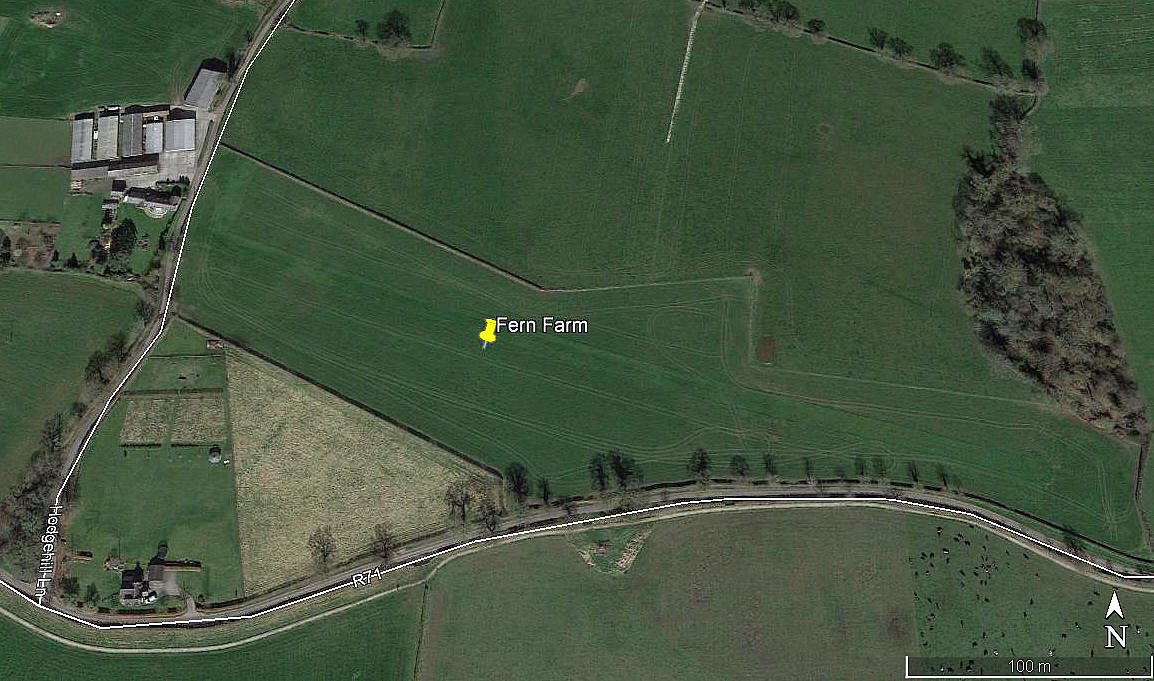Click the Hodgehill Ln road label
1154x681 pixels.
tap(50, 554)
